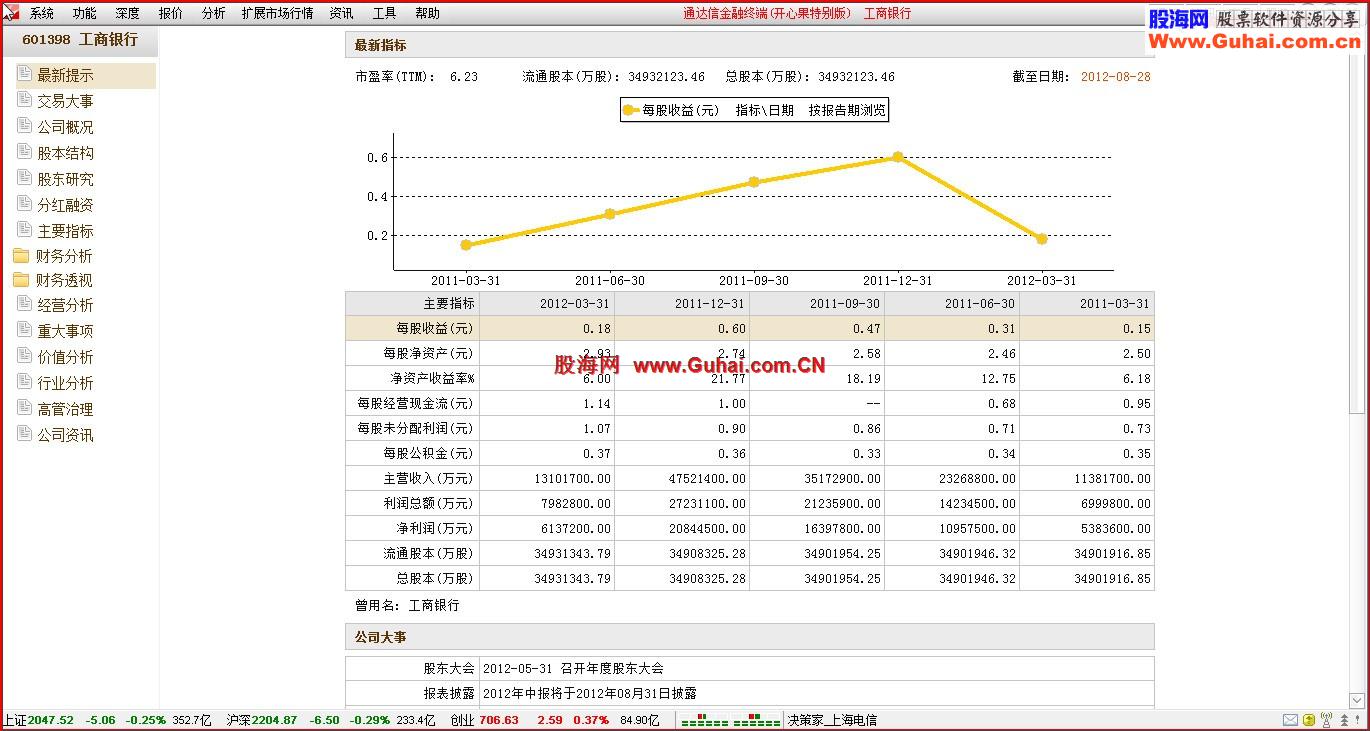Select the 每股经营现金流(元) row header
Image resolution: width=1370 pixels, height=731 pixels.
coord(413,403)
